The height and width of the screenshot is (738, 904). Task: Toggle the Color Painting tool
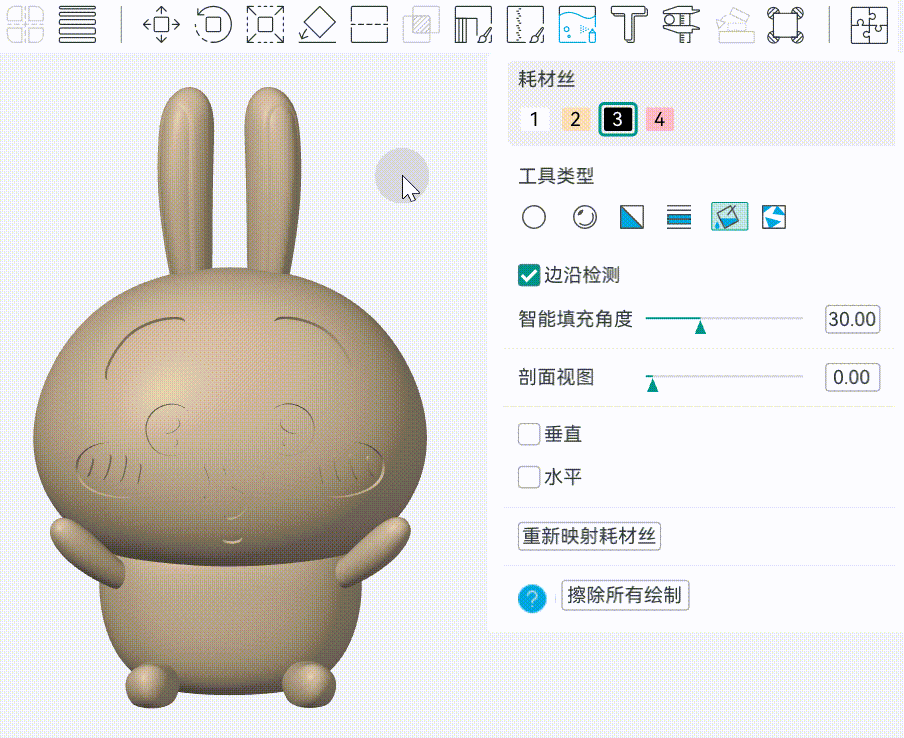(578, 24)
